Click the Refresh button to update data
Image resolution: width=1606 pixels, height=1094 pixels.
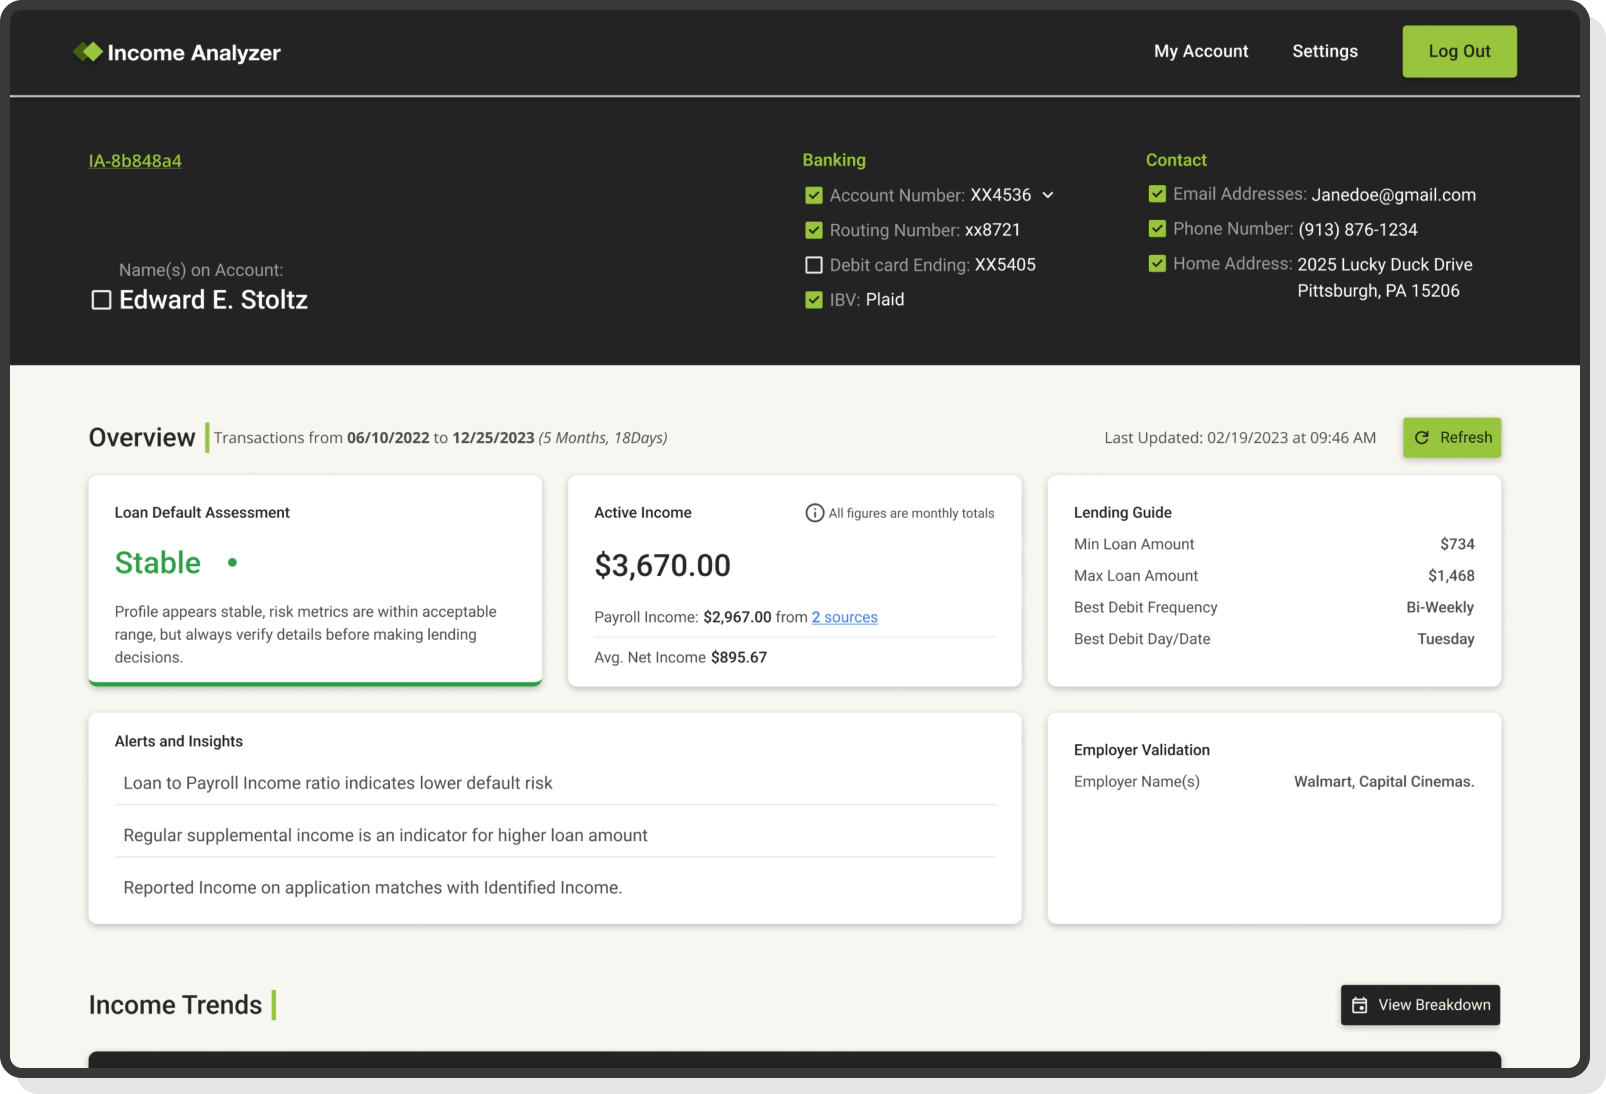click(x=1452, y=437)
